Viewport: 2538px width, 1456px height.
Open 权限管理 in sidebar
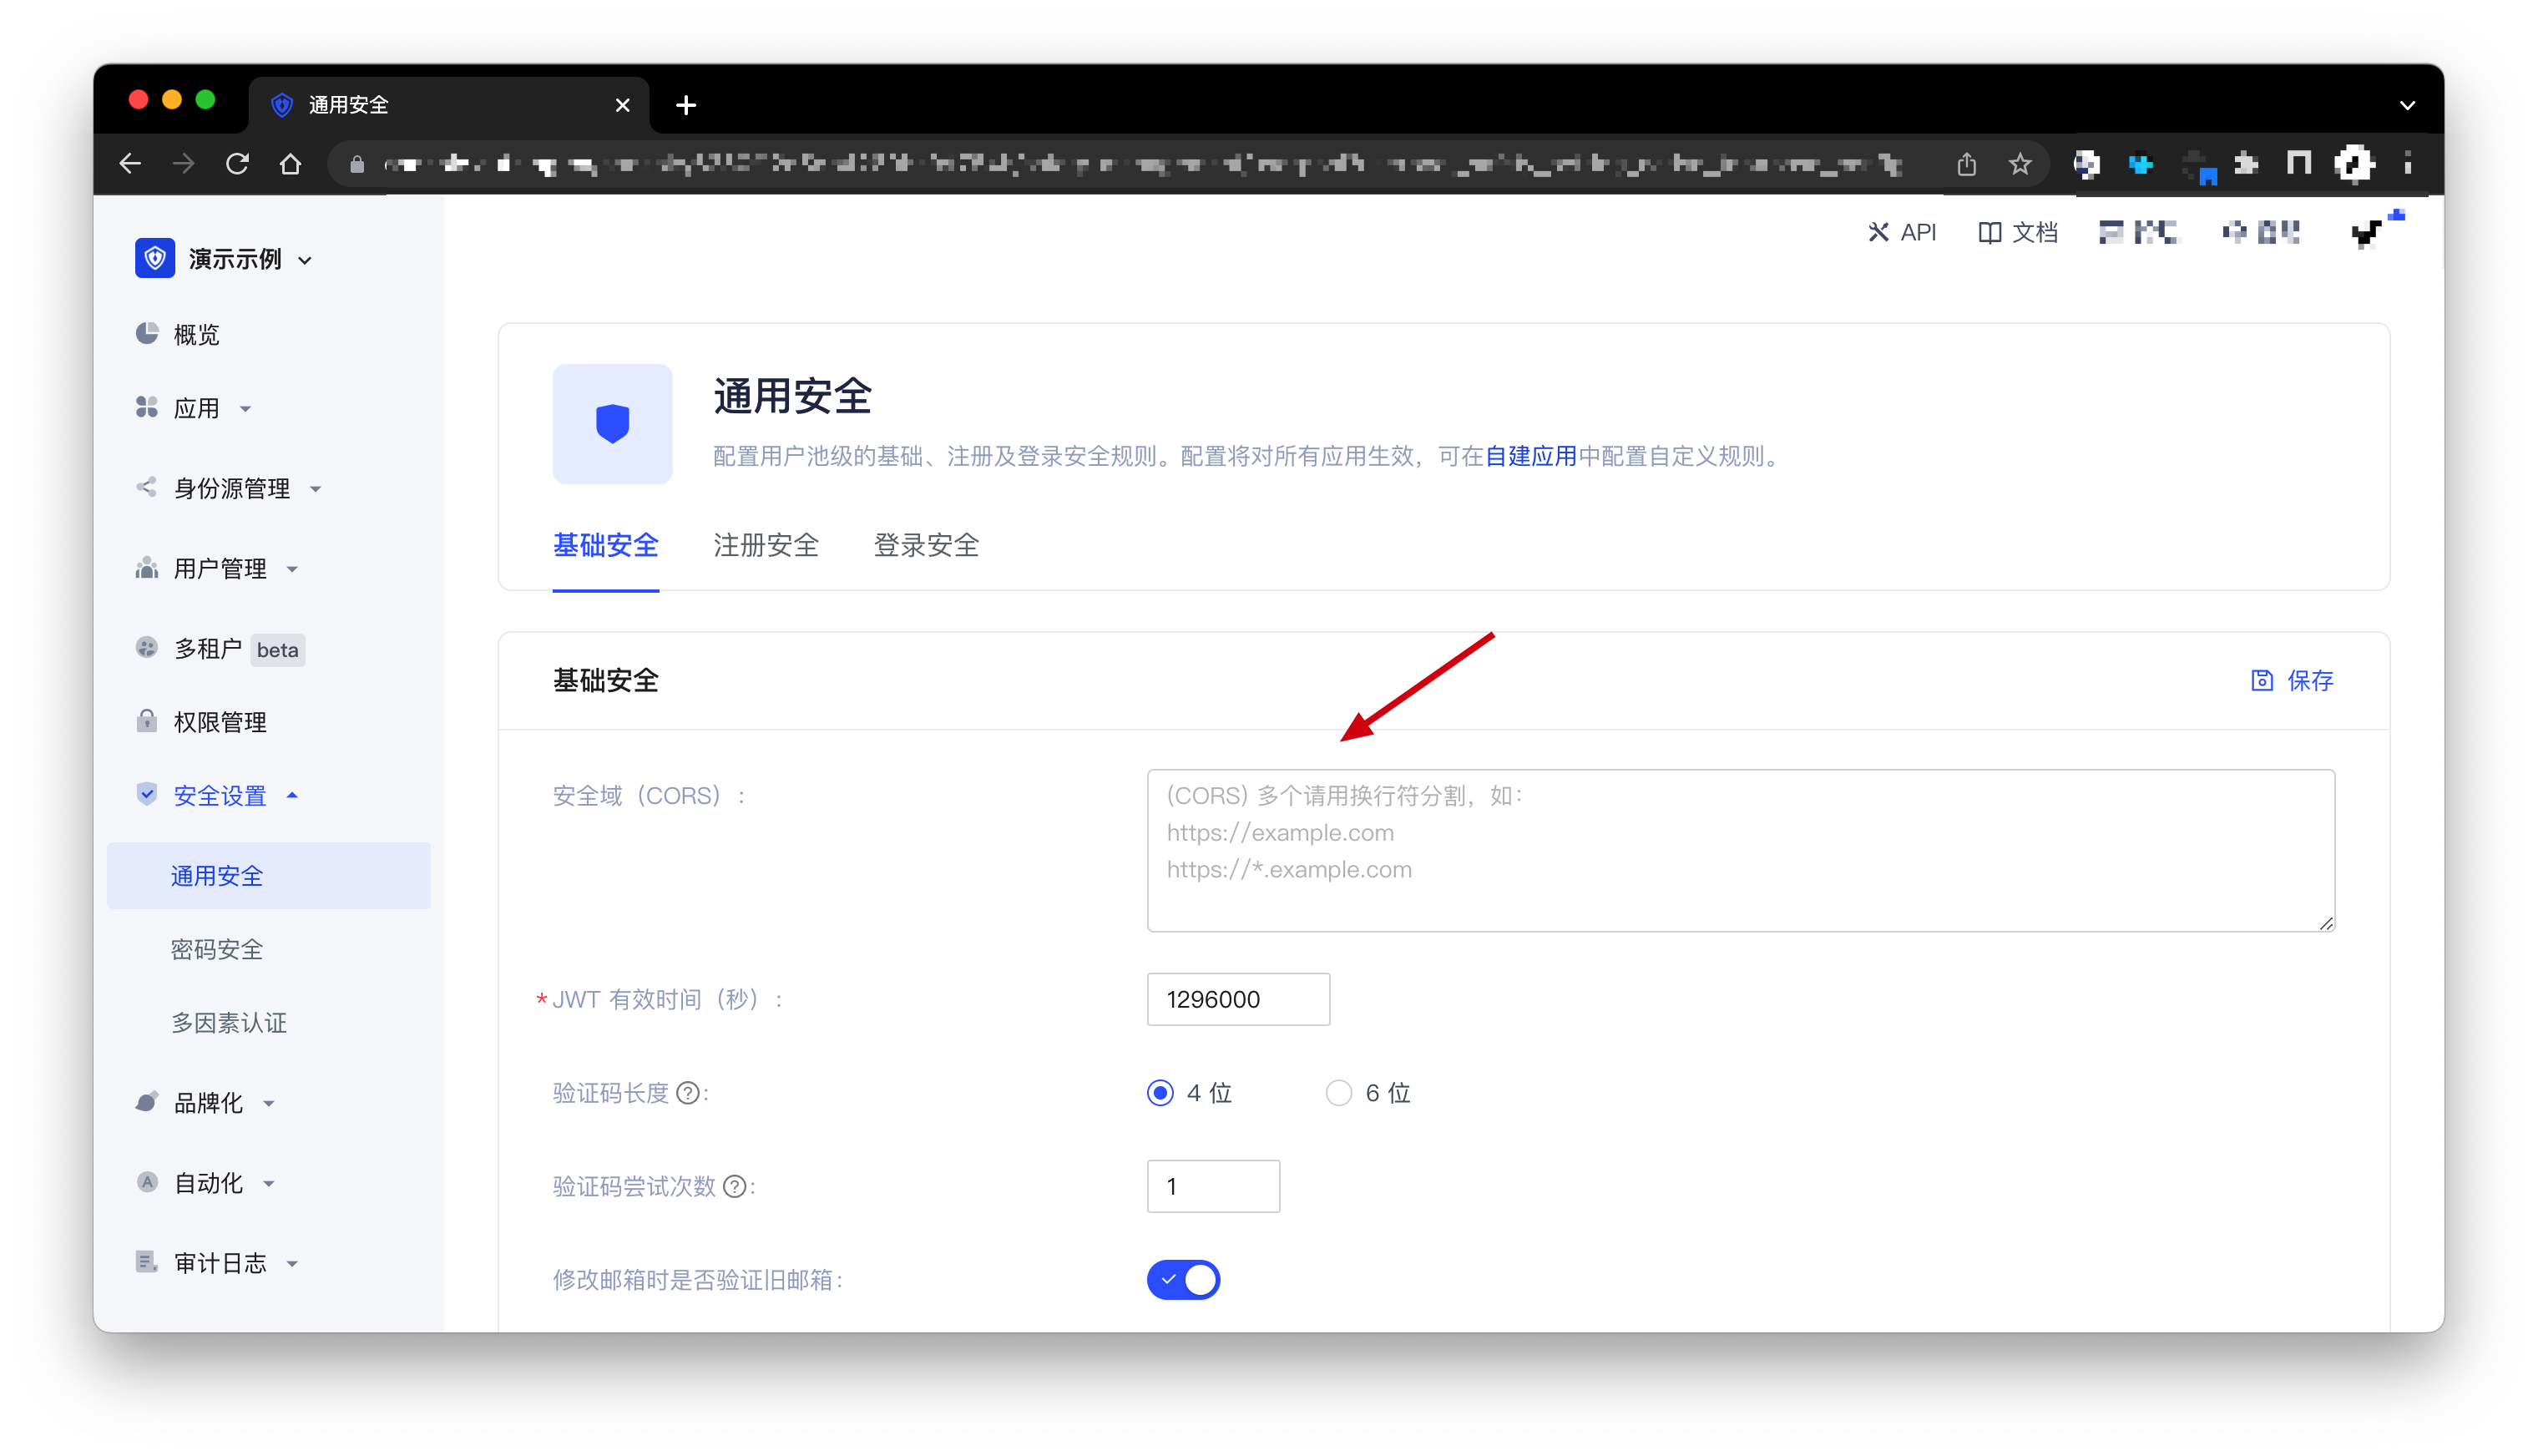pyautogui.click(x=200, y=722)
